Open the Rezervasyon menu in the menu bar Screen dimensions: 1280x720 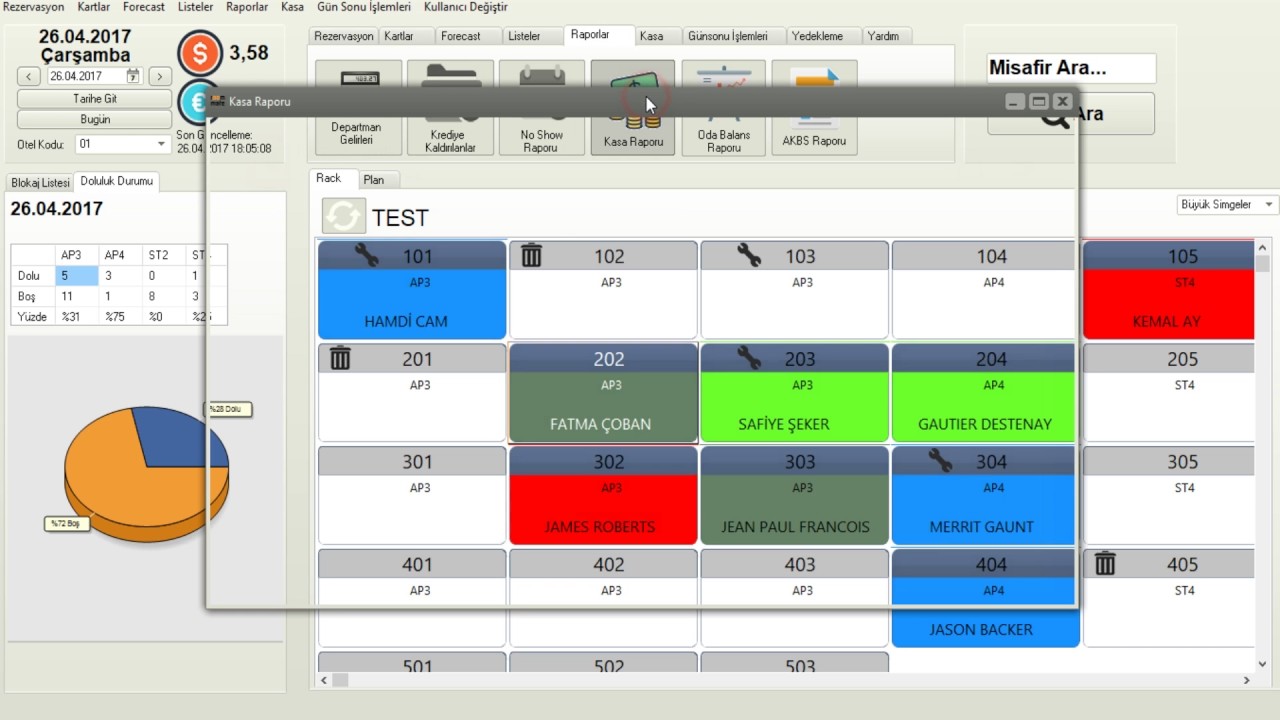[x=34, y=7]
